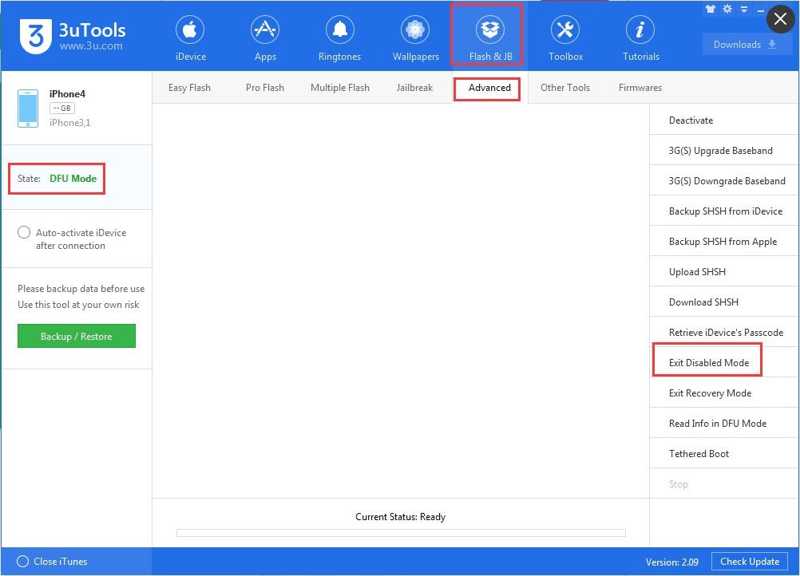Viewport: 800px width, 576px height.
Task: Click the Backup / Restore button
Action: [x=77, y=336]
